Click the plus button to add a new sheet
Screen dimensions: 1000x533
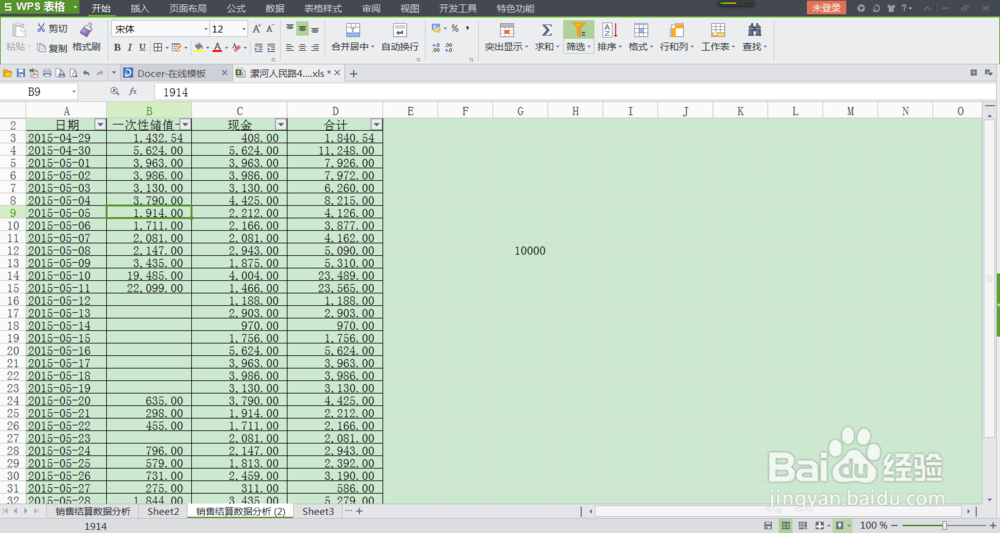[359, 511]
